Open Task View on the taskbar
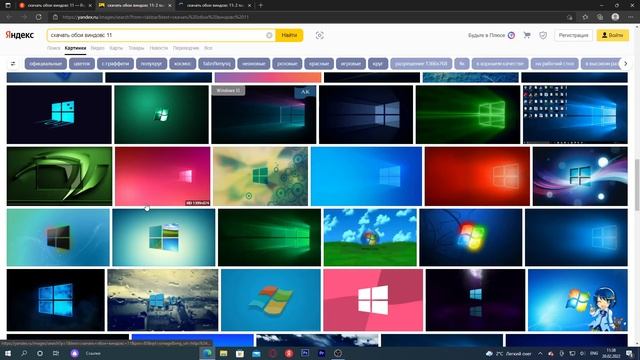 [x=56, y=353]
